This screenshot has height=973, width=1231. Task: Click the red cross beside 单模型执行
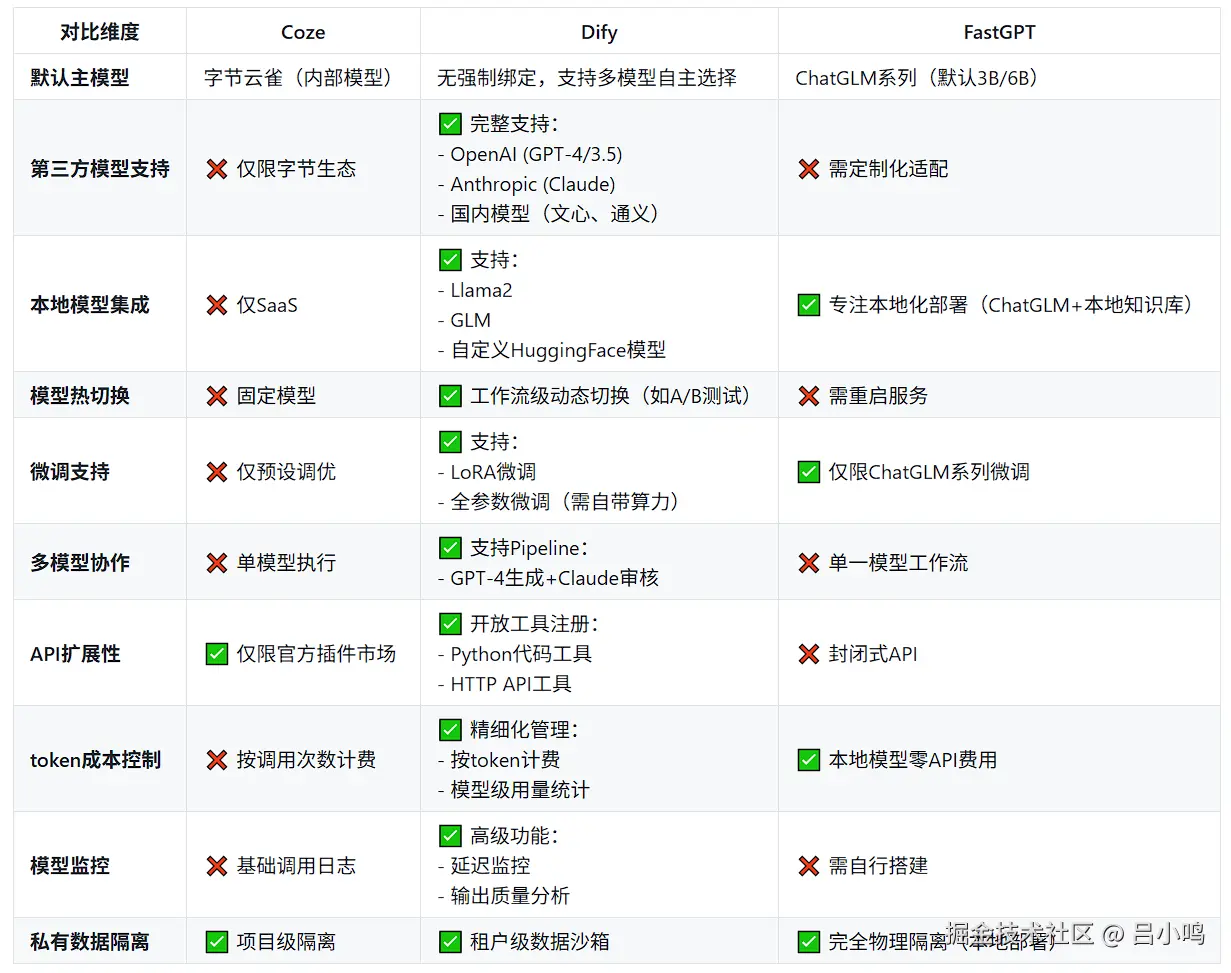tap(216, 563)
